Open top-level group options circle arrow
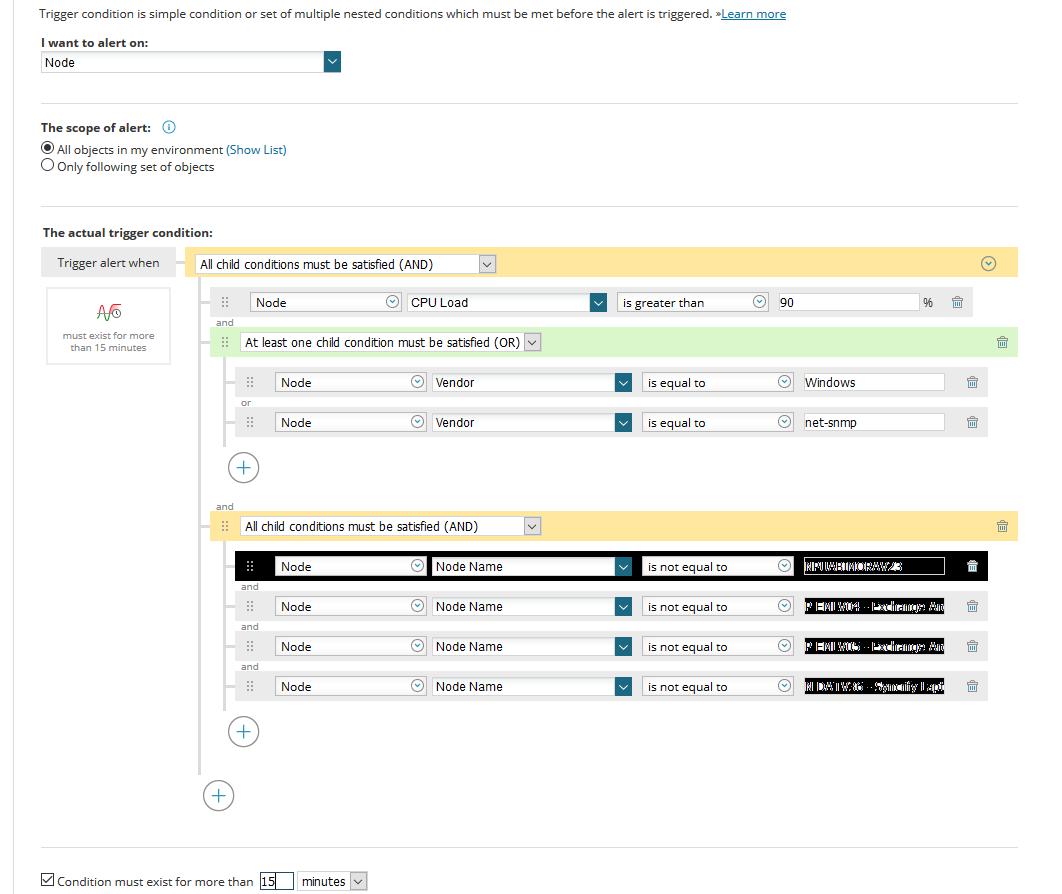The width and height of the screenshot is (1062, 894). click(988, 263)
